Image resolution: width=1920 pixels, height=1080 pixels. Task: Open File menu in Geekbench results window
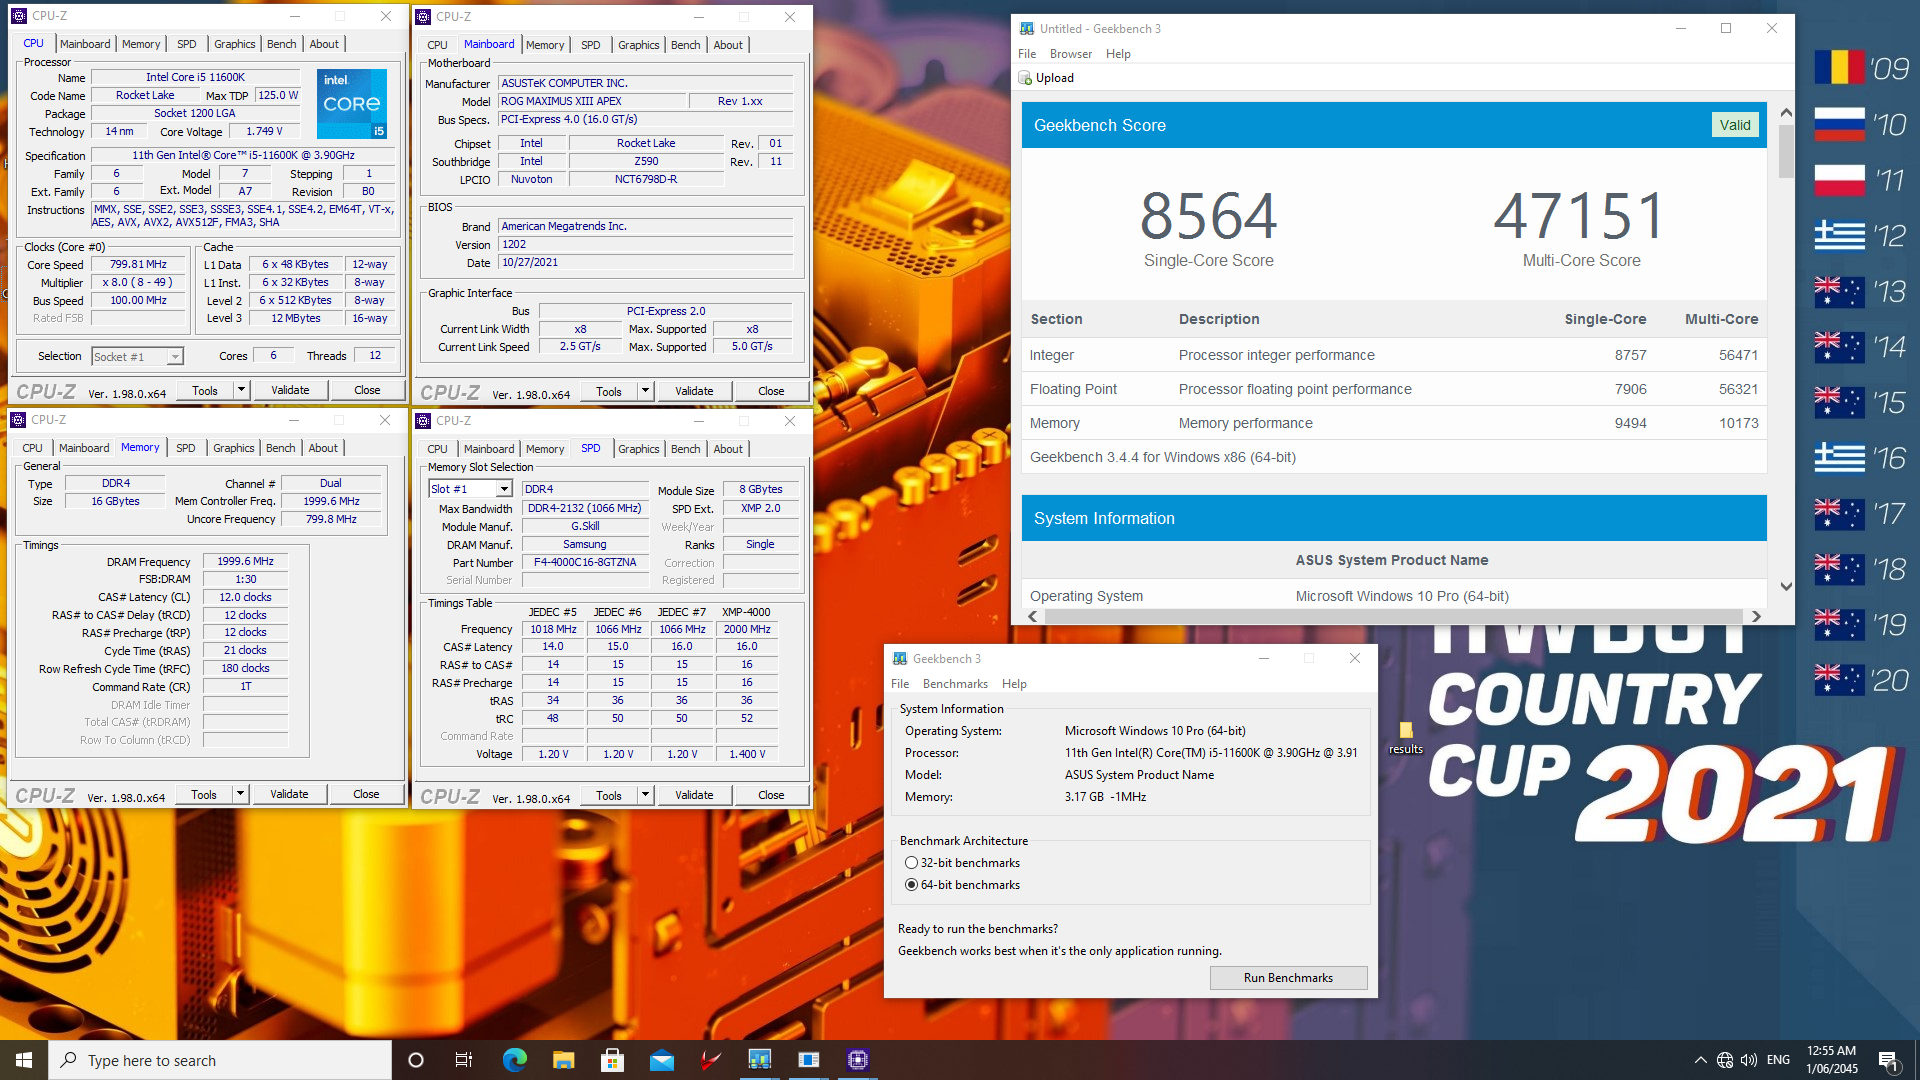pyautogui.click(x=1027, y=54)
